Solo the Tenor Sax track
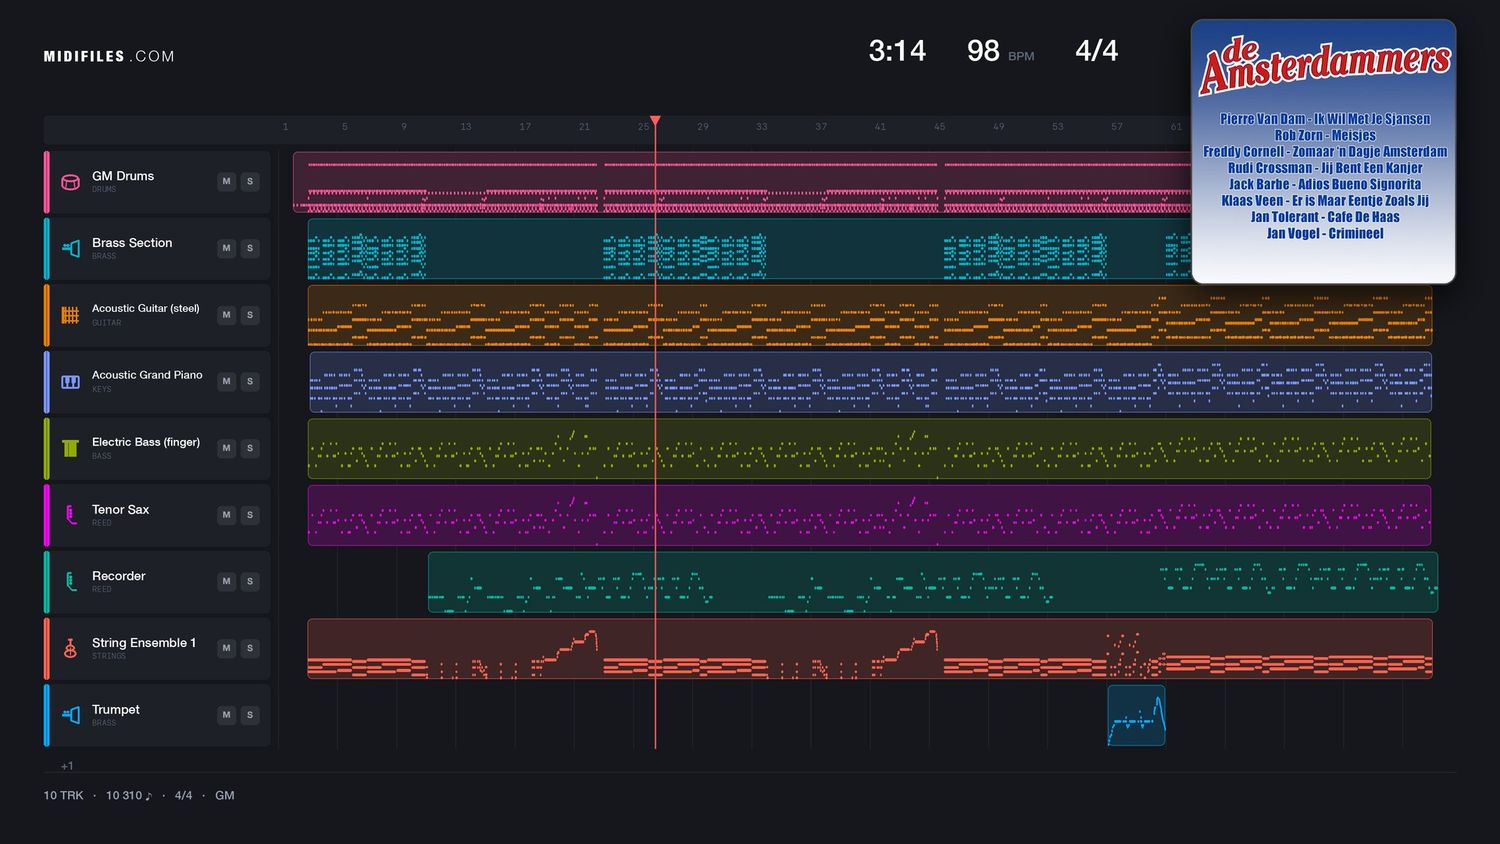The image size is (1500, 844). click(x=250, y=515)
